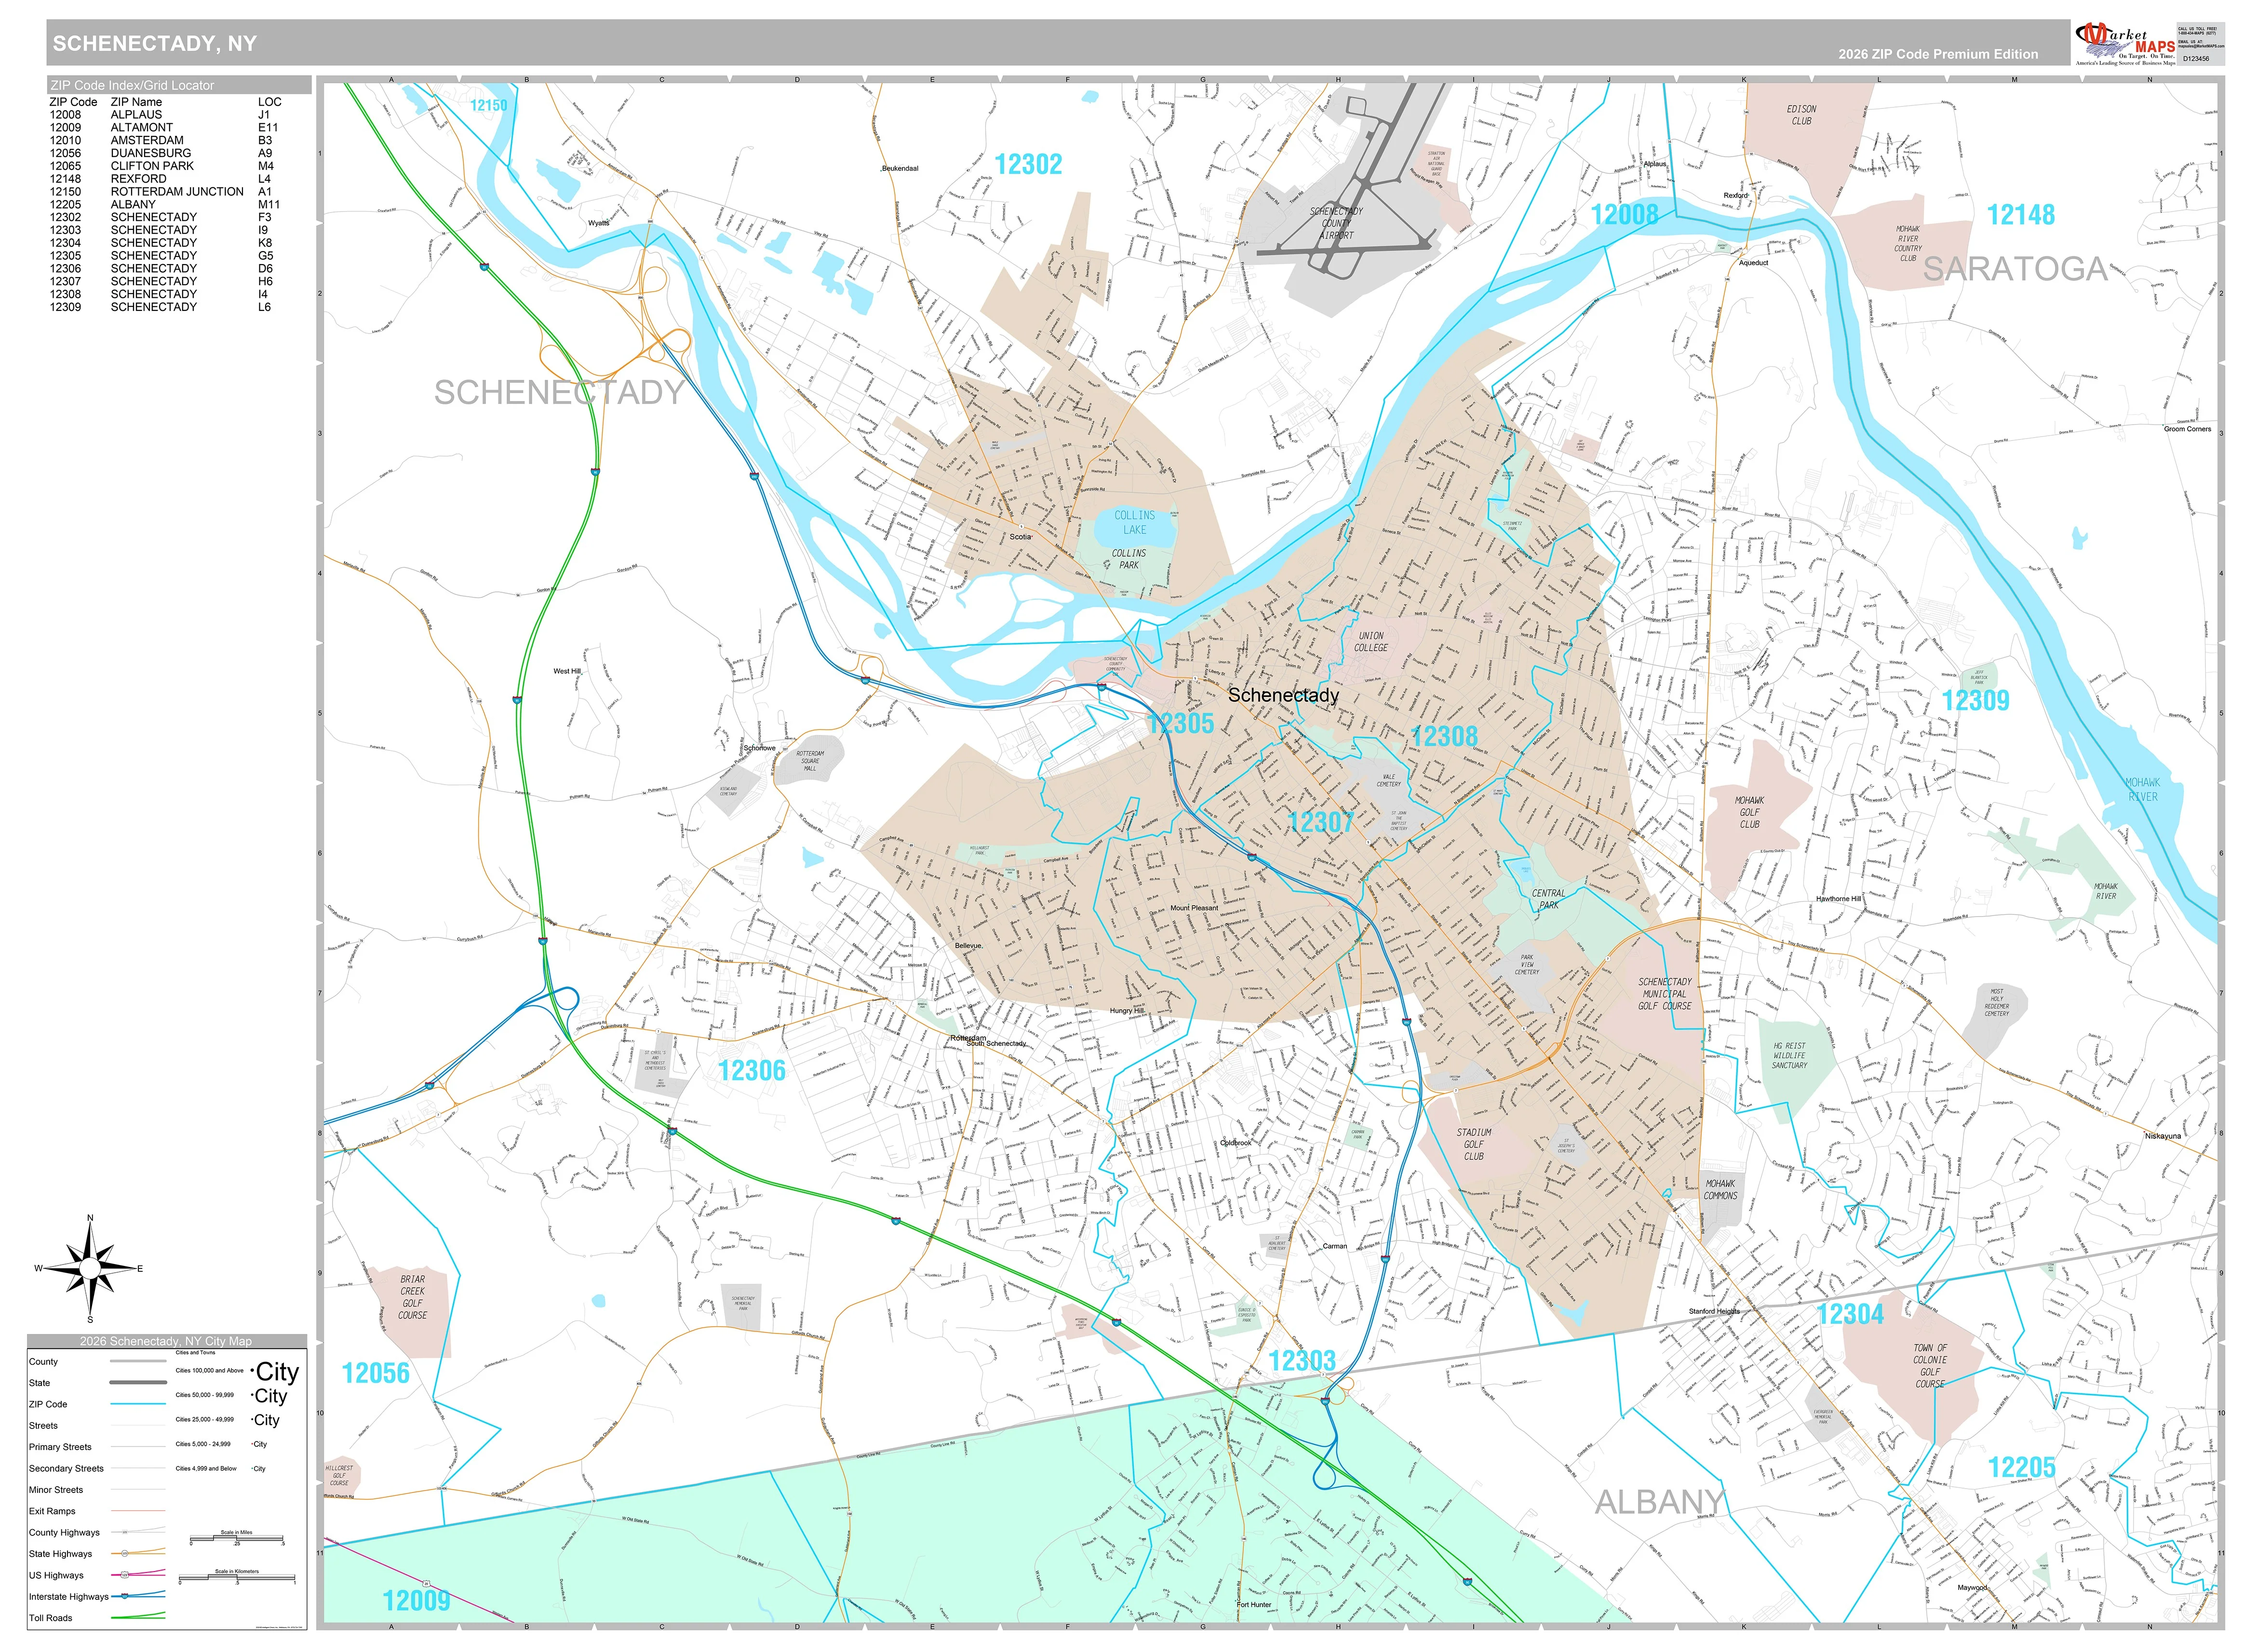Click the MOHAWK GOLF CLUB label
2256x1652 pixels.
[x=1749, y=813]
